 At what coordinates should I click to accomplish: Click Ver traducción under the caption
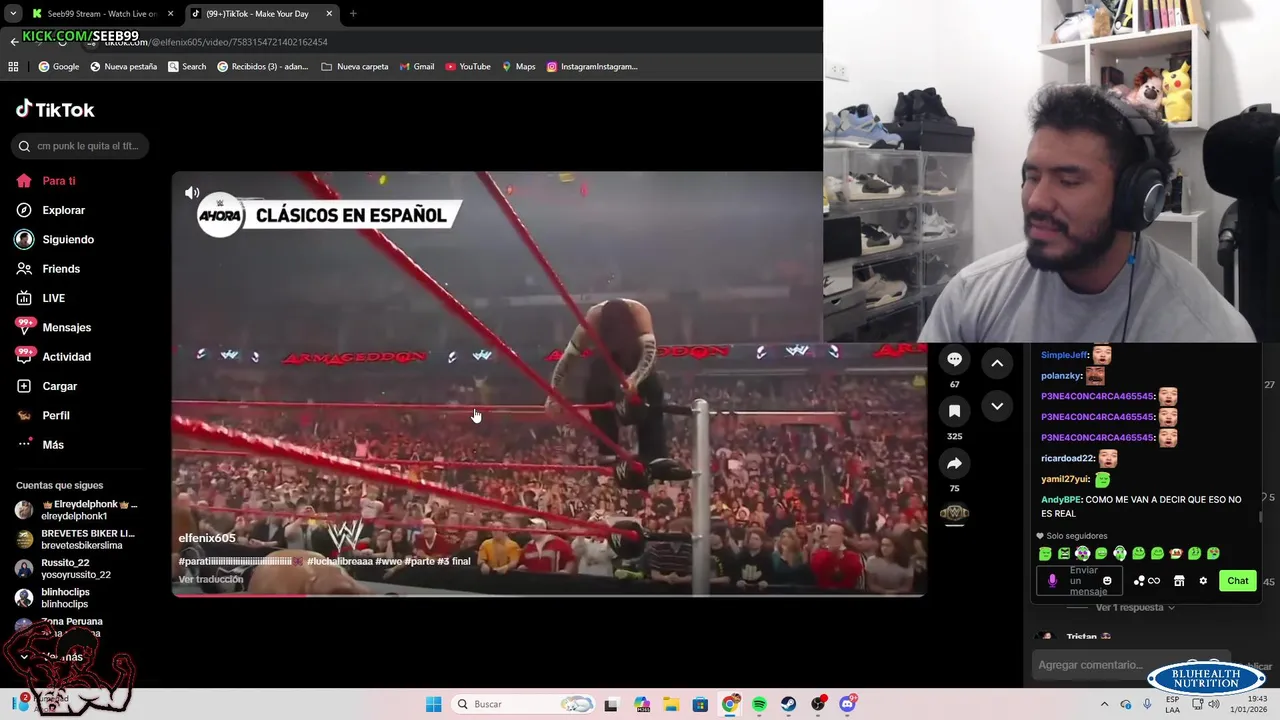[x=211, y=579]
